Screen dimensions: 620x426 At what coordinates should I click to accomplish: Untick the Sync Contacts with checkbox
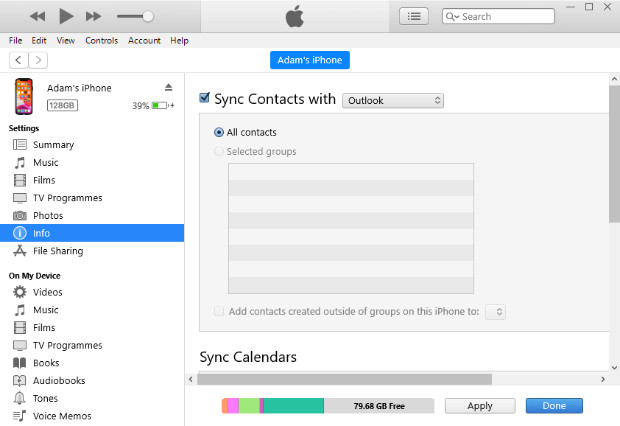204,97
